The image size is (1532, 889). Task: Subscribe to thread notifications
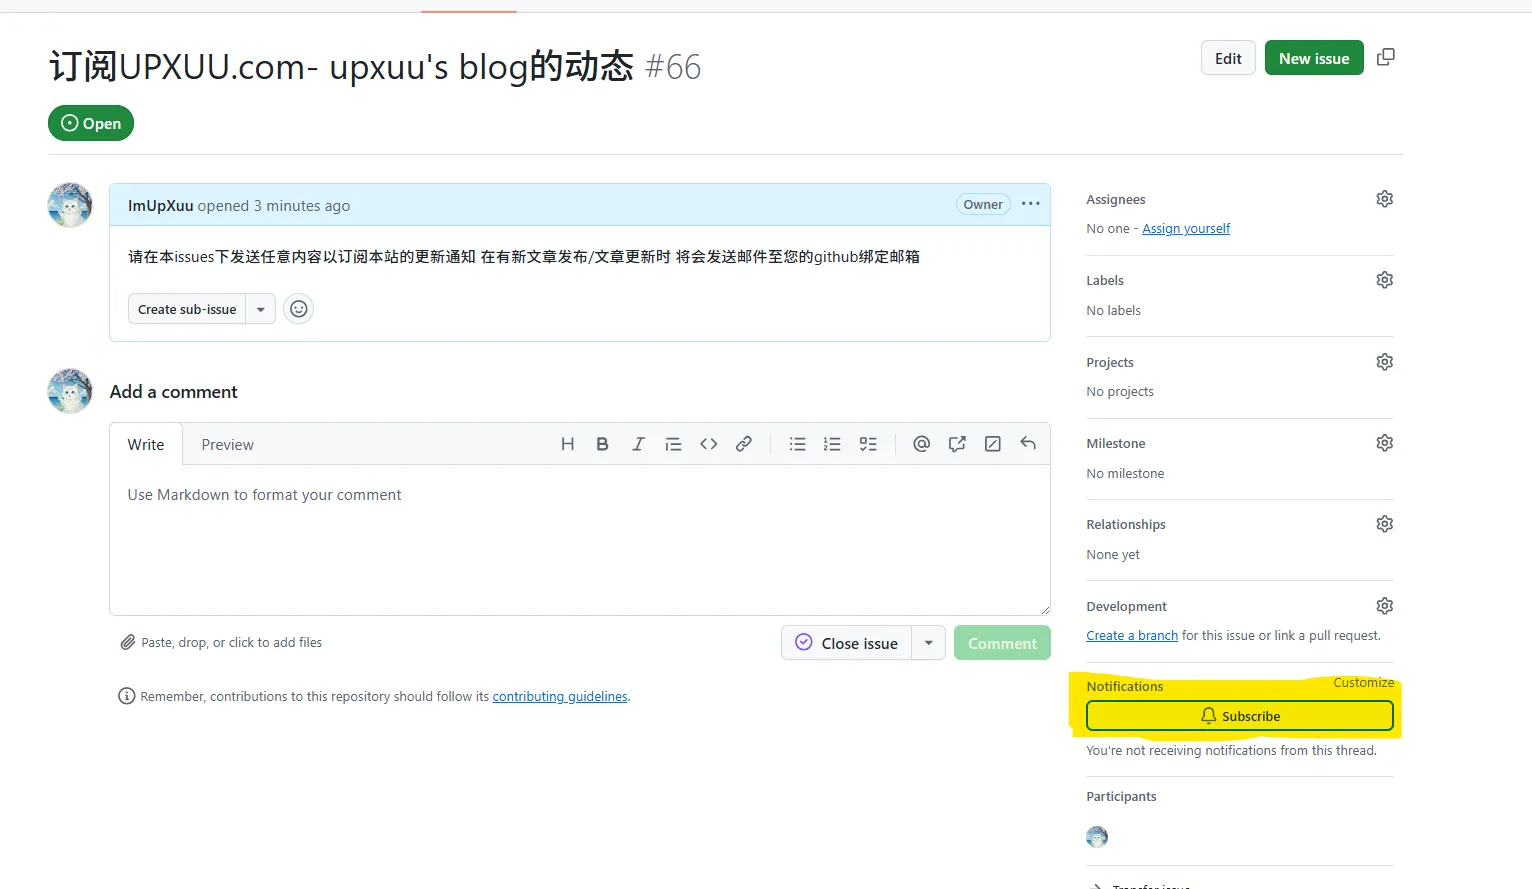click(x=1240, y=716)
